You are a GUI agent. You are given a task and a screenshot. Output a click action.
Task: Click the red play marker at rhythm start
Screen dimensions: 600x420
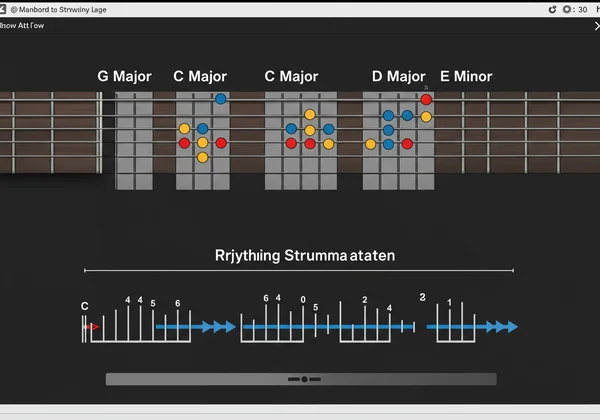coord(92,327)
